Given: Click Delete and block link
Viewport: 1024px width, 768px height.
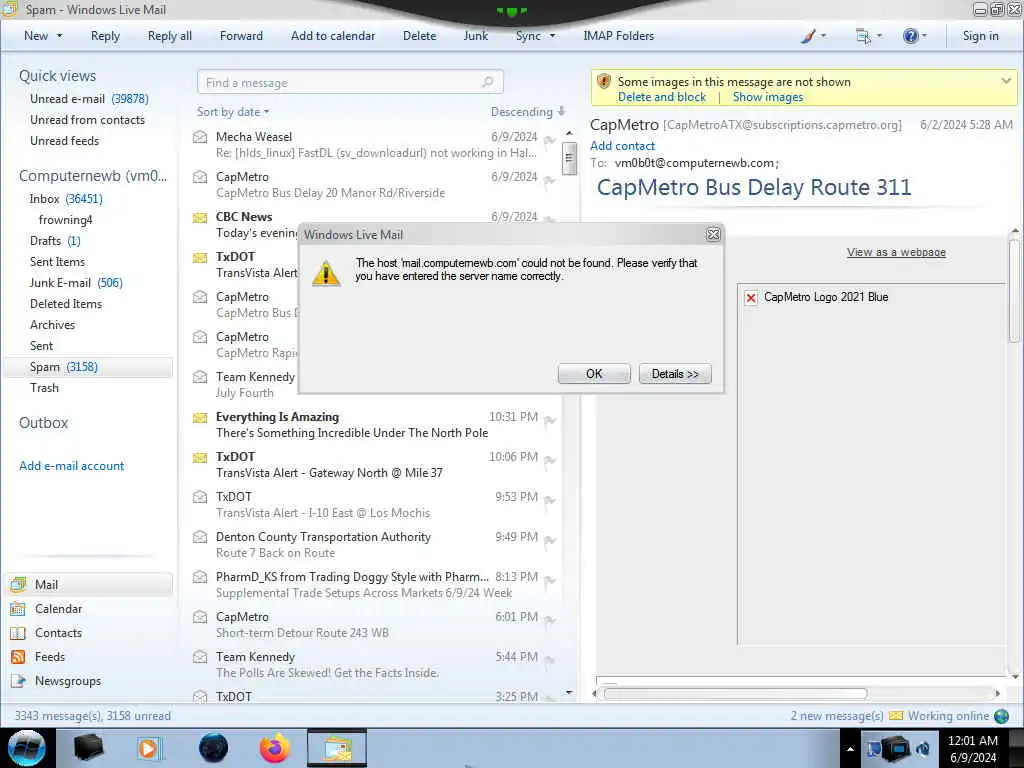Looking at the screenshot, I should click(x=662, y=97).
